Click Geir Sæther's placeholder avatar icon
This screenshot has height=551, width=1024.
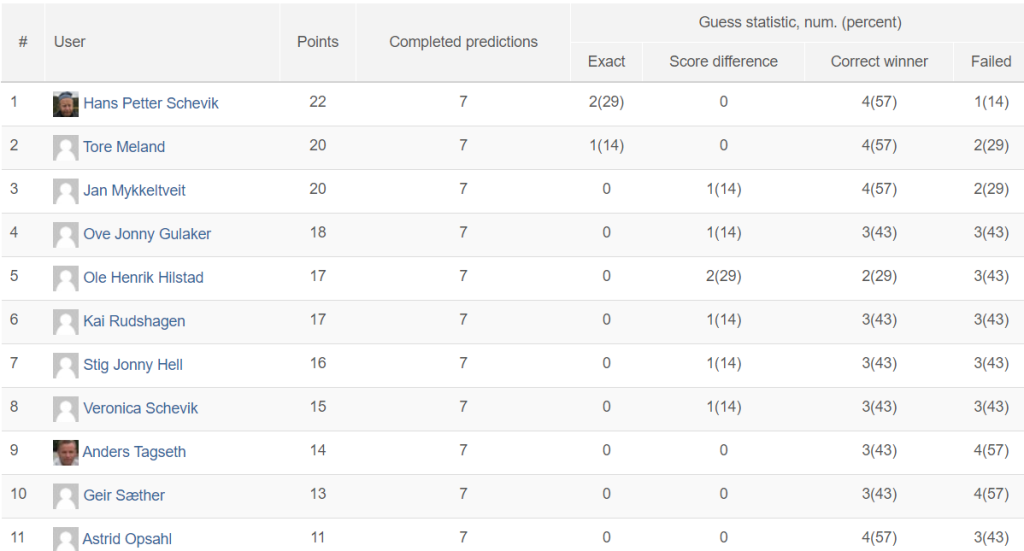(x=65, y=496)
